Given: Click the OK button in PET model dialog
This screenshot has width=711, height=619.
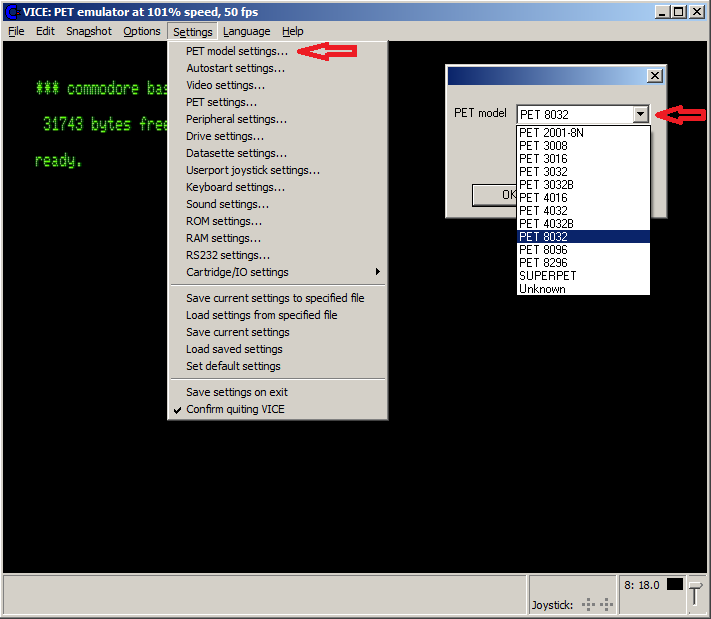Looking at the screenshot, I should point(495,195).
